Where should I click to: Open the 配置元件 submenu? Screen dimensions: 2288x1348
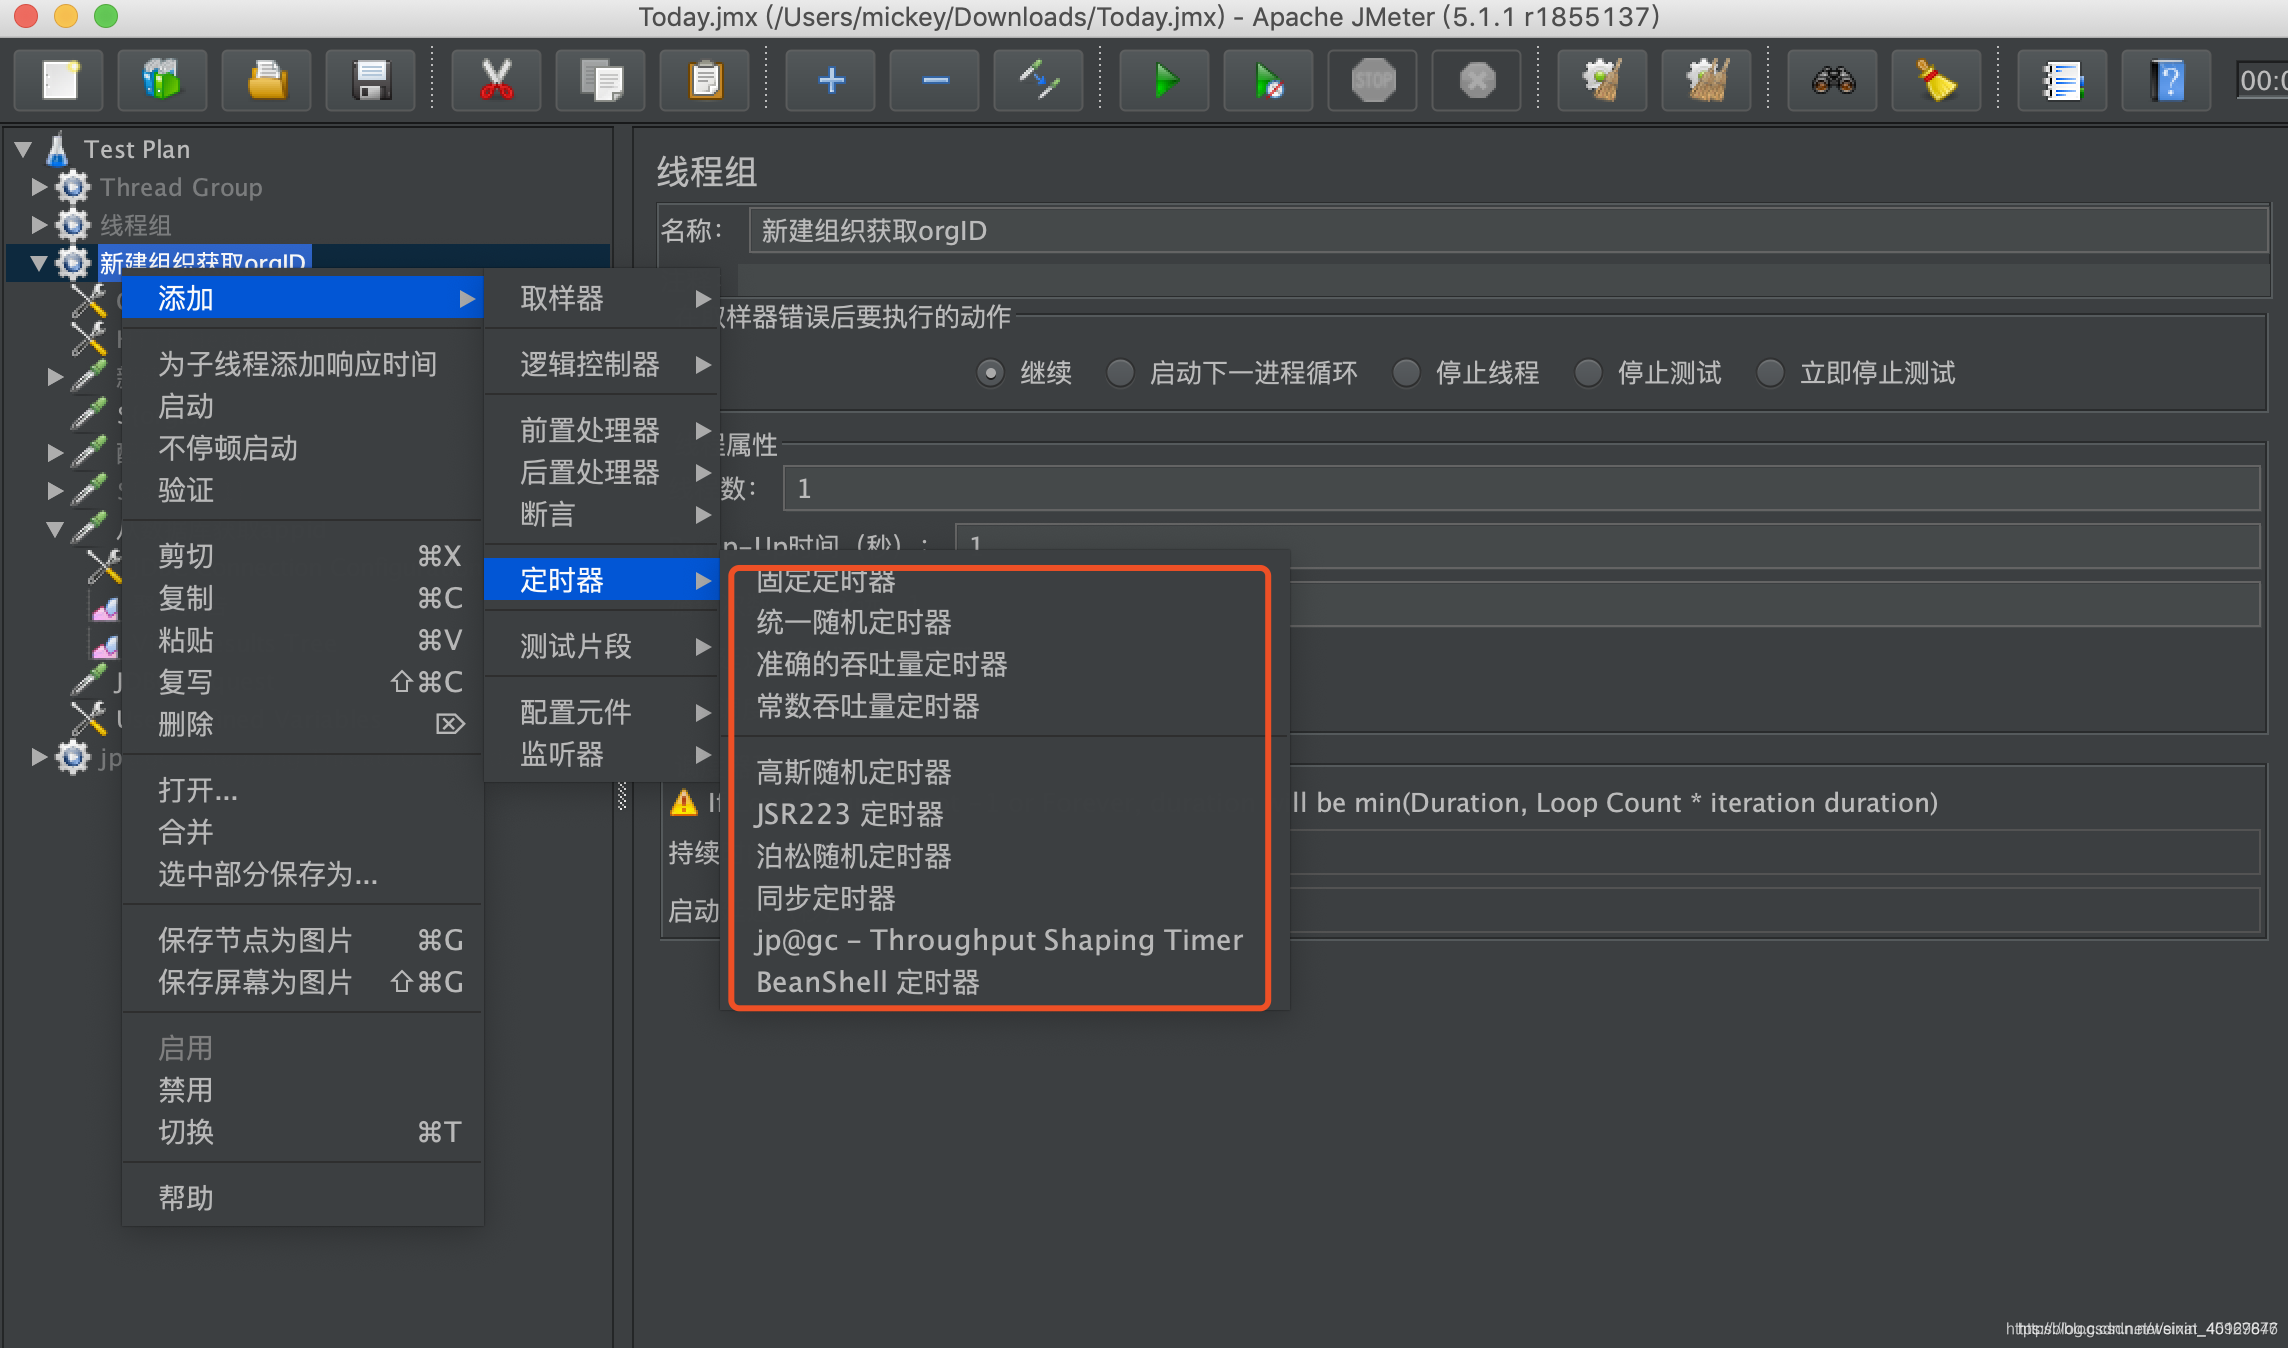[x=602, y=712]
